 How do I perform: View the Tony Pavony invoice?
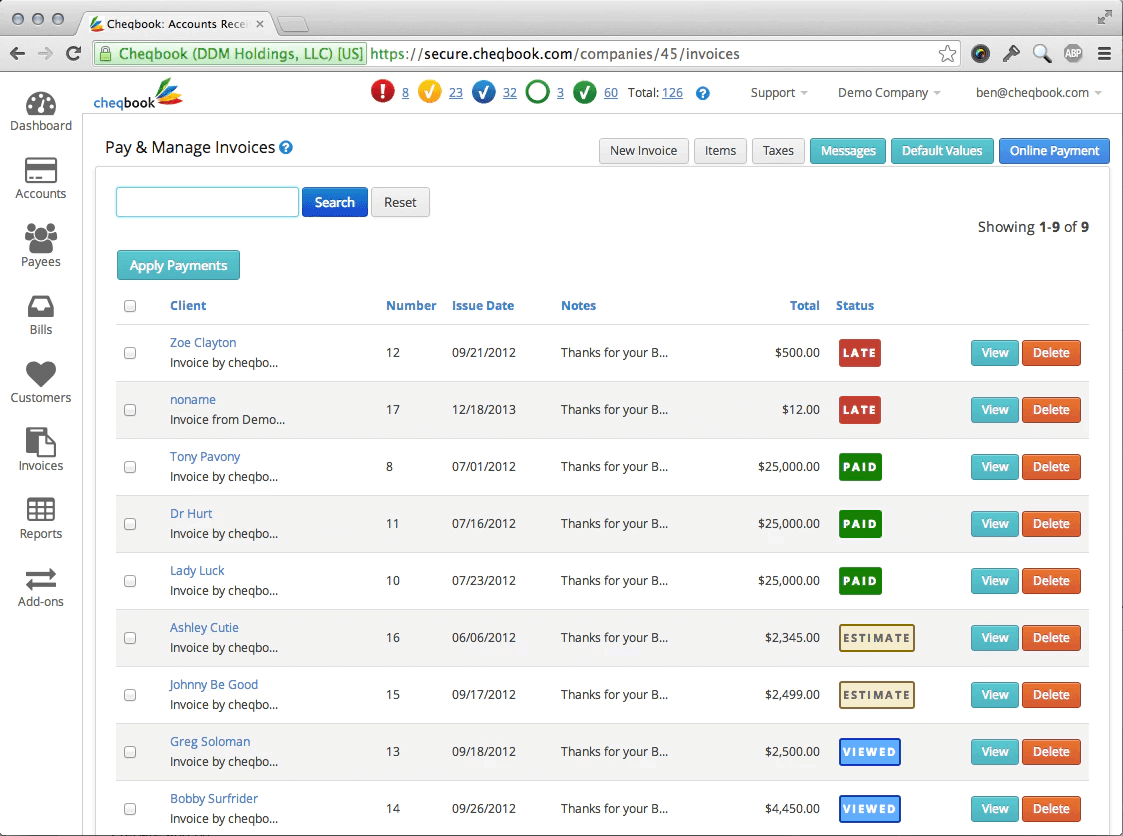click(994, 467)
